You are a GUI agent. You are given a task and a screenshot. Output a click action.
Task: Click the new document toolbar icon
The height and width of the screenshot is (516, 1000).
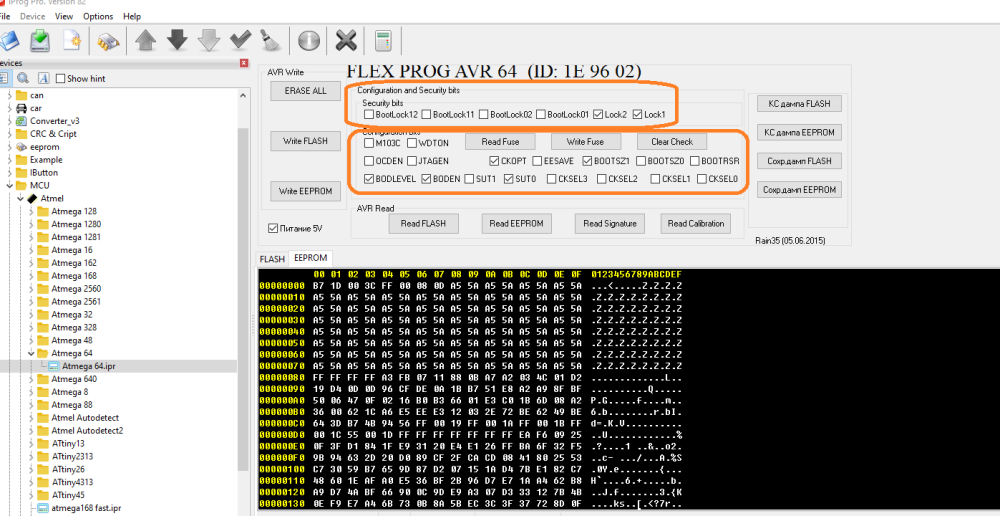coord(74,41)
